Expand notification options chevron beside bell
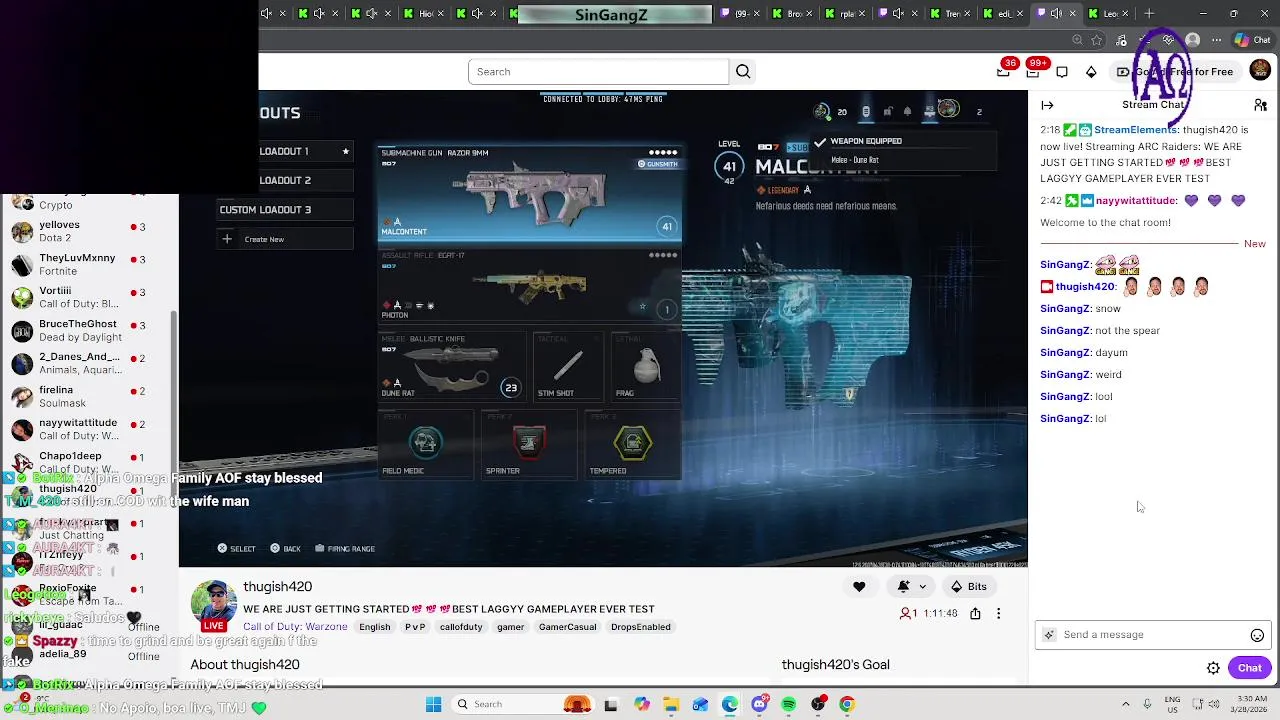1280x720 pixels. coord(922,587)
